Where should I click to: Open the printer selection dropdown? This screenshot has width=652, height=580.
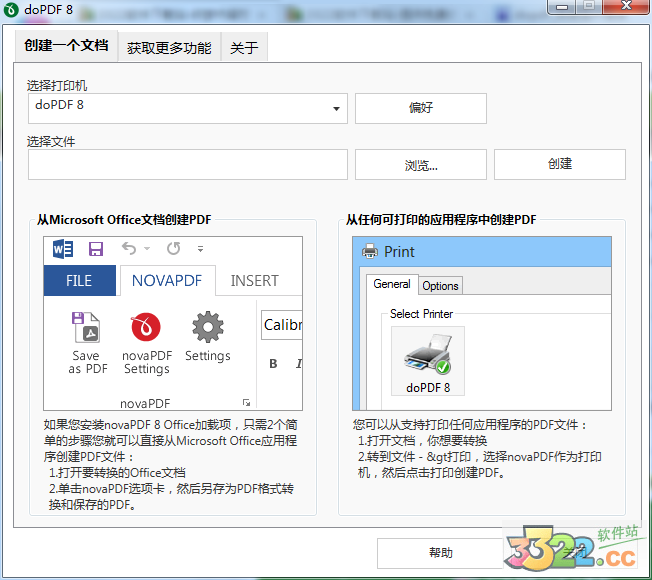pos(336,109)
